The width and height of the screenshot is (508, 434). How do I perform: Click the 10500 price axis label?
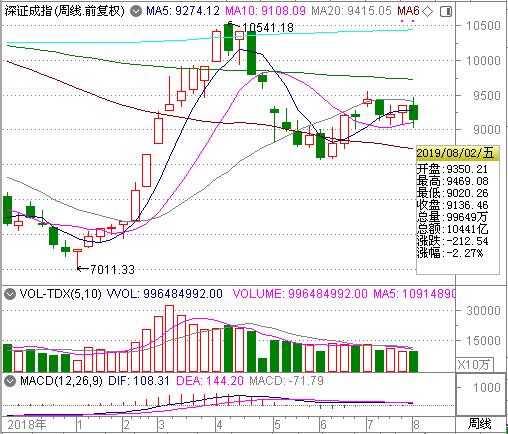click(483, 26)
